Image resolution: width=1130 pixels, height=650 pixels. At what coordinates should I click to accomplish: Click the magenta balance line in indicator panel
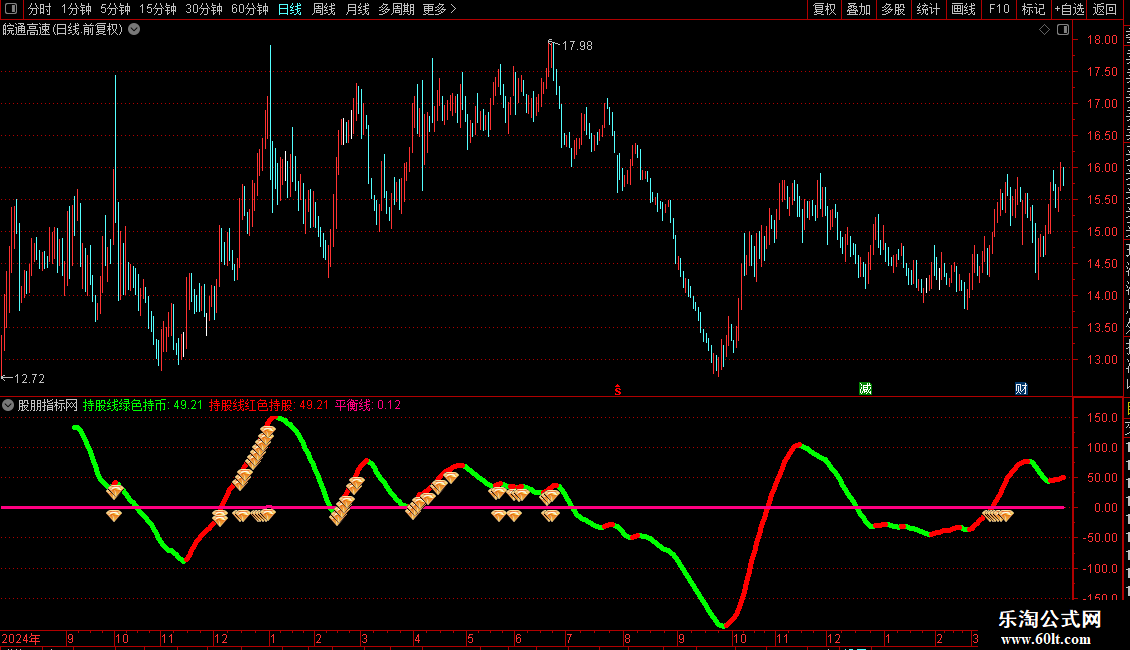(x=533, y=507)
